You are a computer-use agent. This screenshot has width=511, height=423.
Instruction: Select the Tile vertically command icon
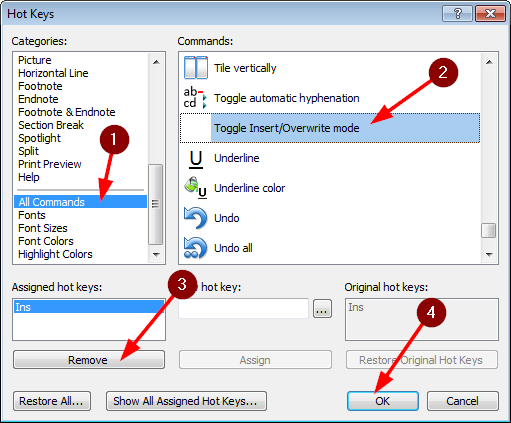pyautogui.click(x=196, y=68)
